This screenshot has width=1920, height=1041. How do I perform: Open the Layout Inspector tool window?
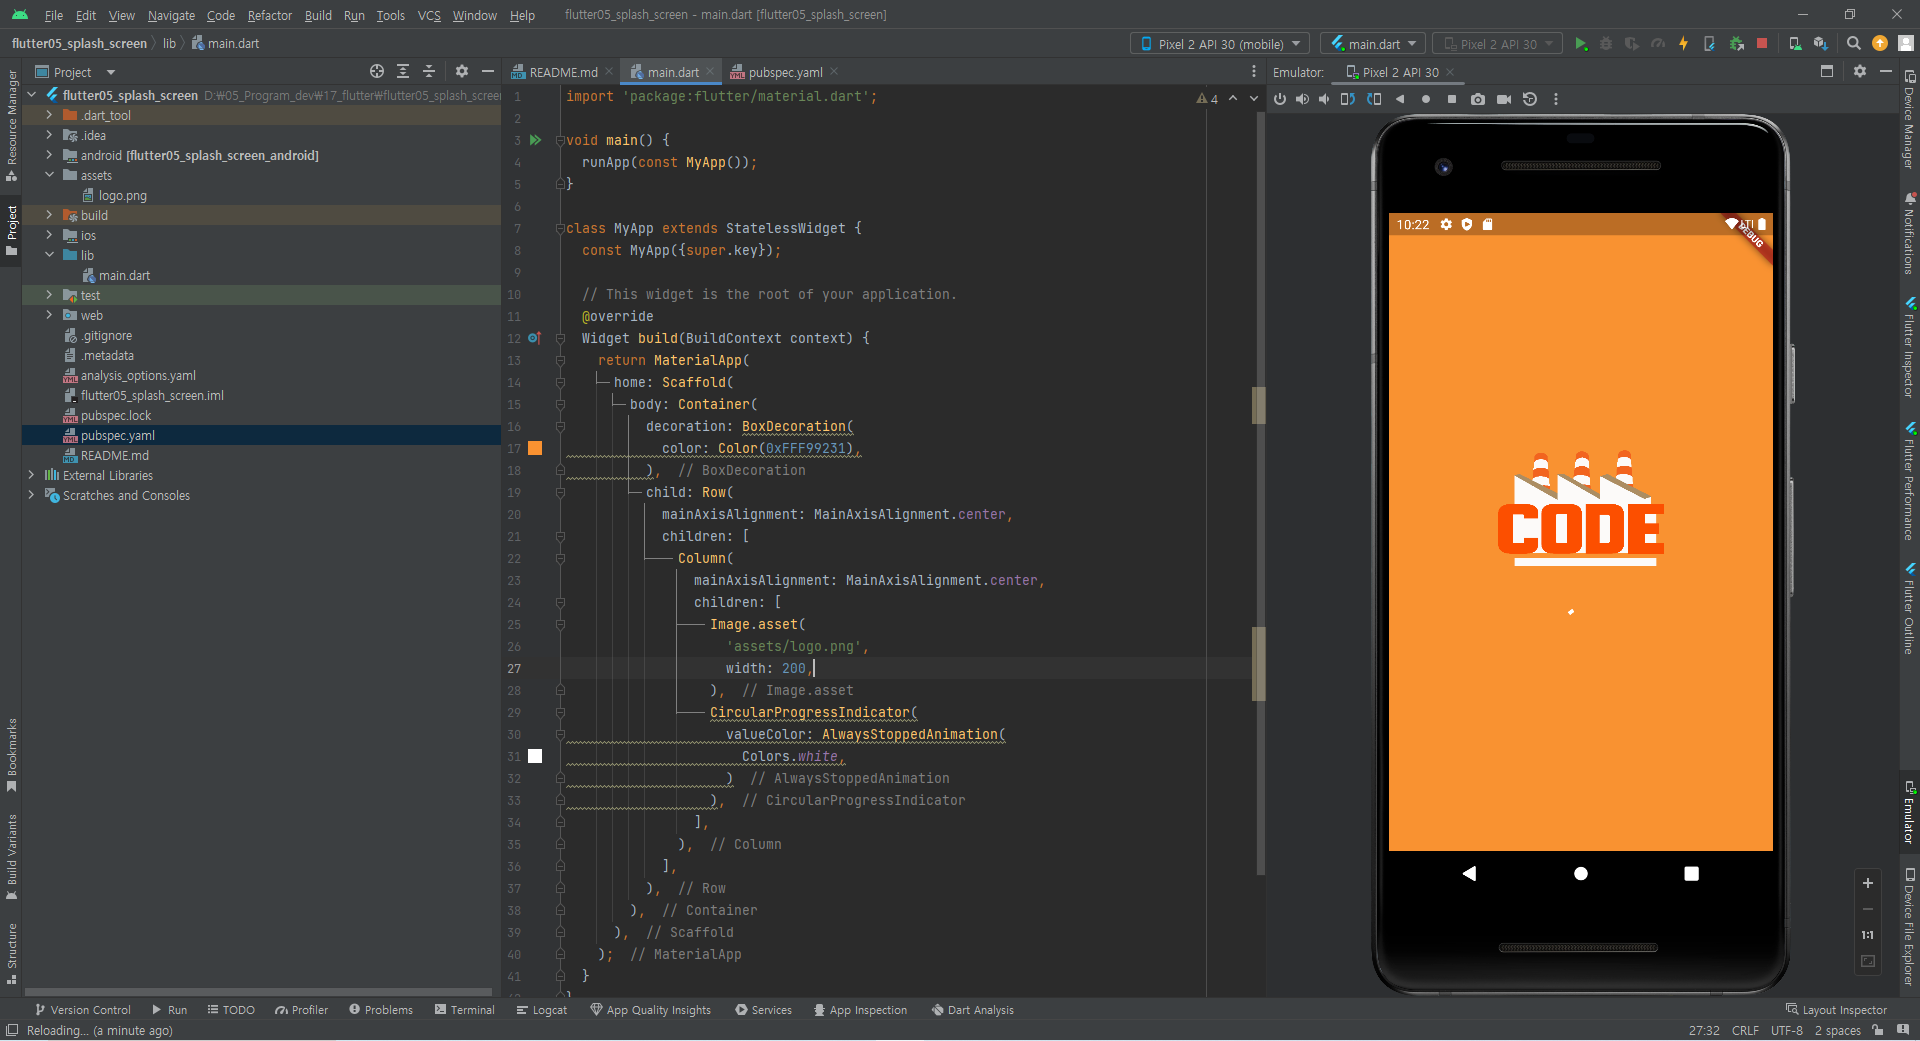1836,1010
